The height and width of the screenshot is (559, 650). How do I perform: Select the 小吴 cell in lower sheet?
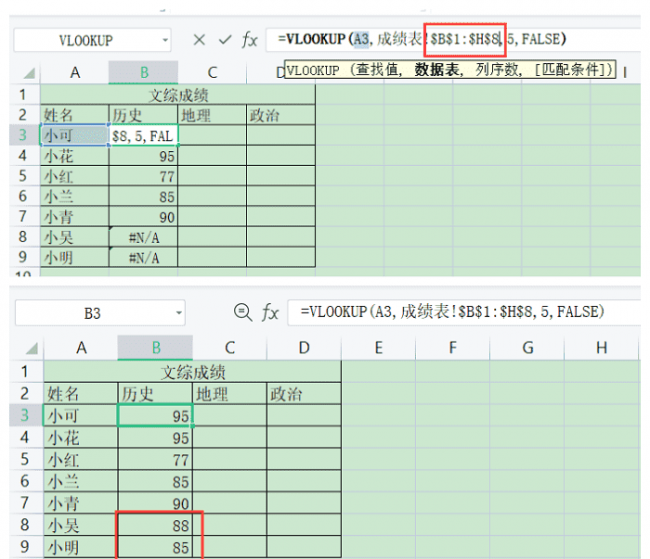[80, 525]
